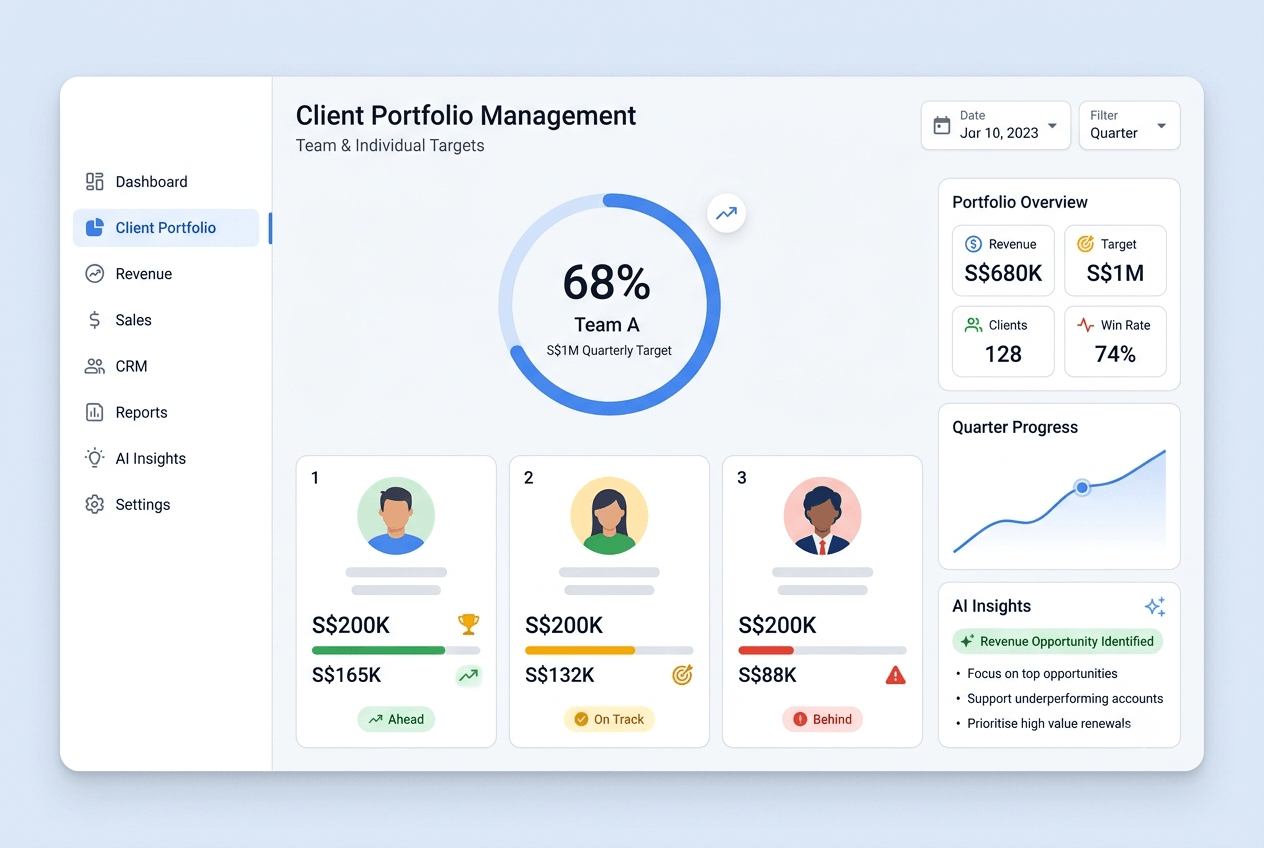Click the red warning triangle beside S$88K
1264x848 pixels.
(x=896, y=676)
